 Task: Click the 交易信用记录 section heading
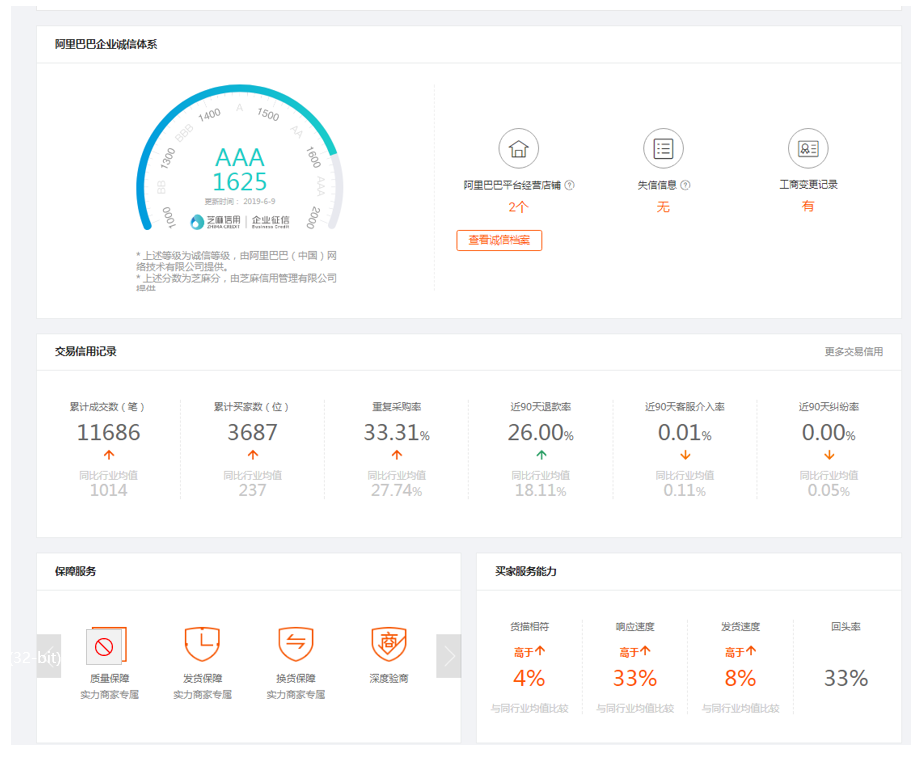(x=86, y=351)
